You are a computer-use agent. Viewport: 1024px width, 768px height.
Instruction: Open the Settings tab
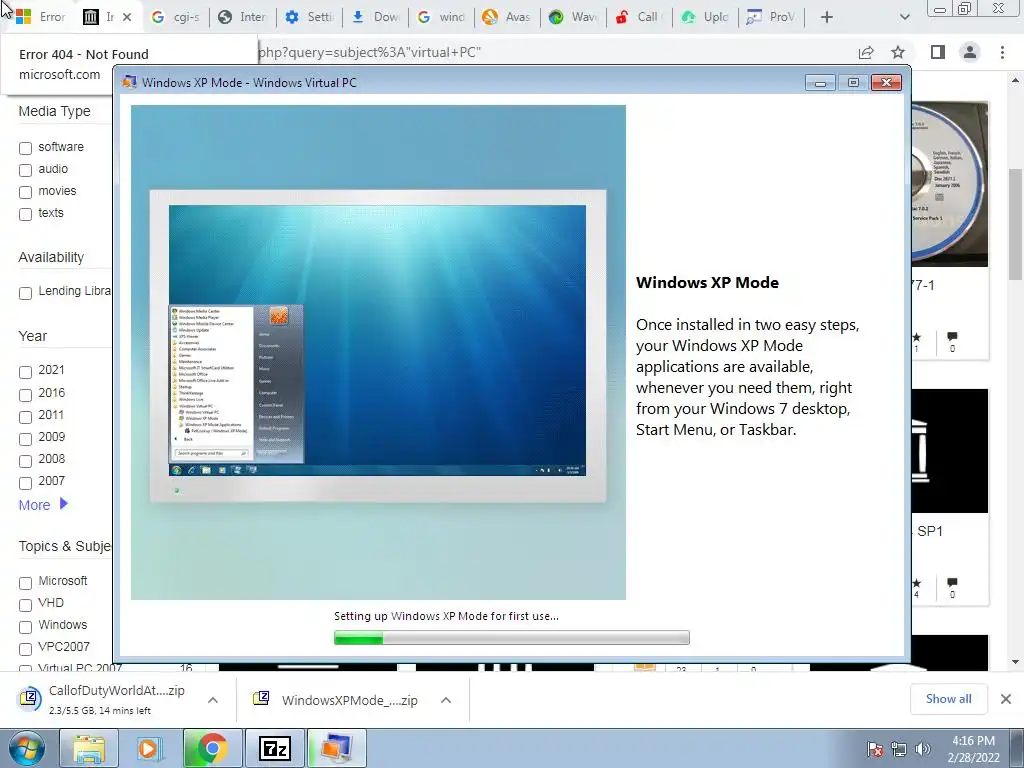point(309,17)
